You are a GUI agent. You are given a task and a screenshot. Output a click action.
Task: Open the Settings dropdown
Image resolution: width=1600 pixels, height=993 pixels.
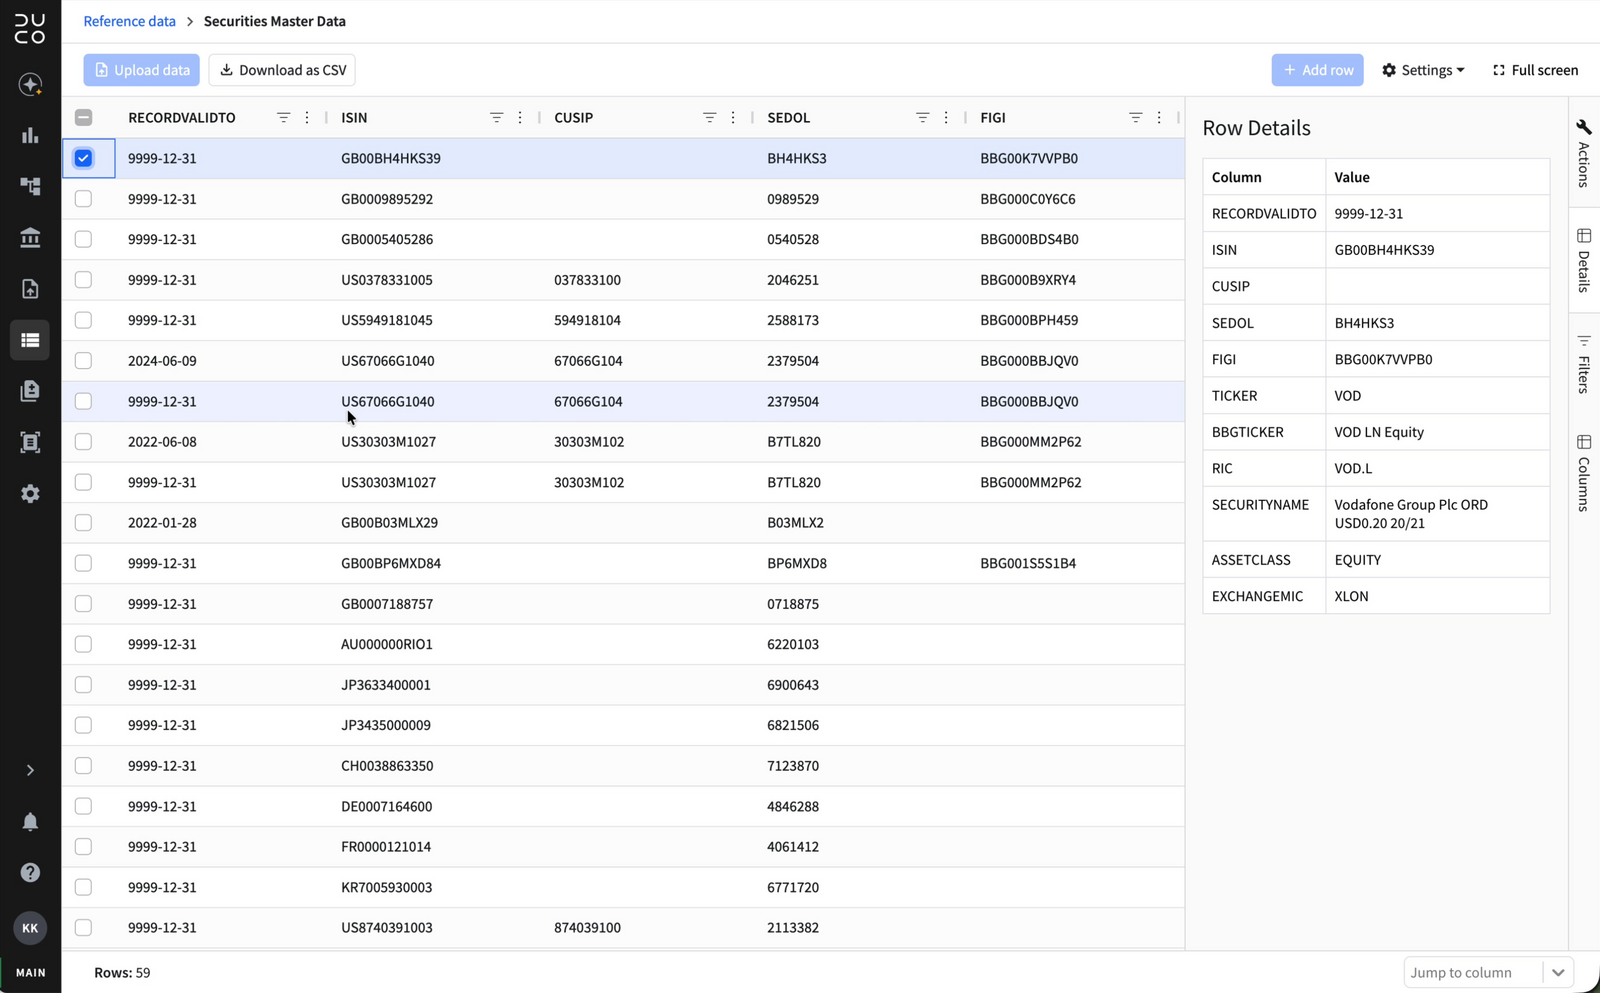(x=1423, y=70)
